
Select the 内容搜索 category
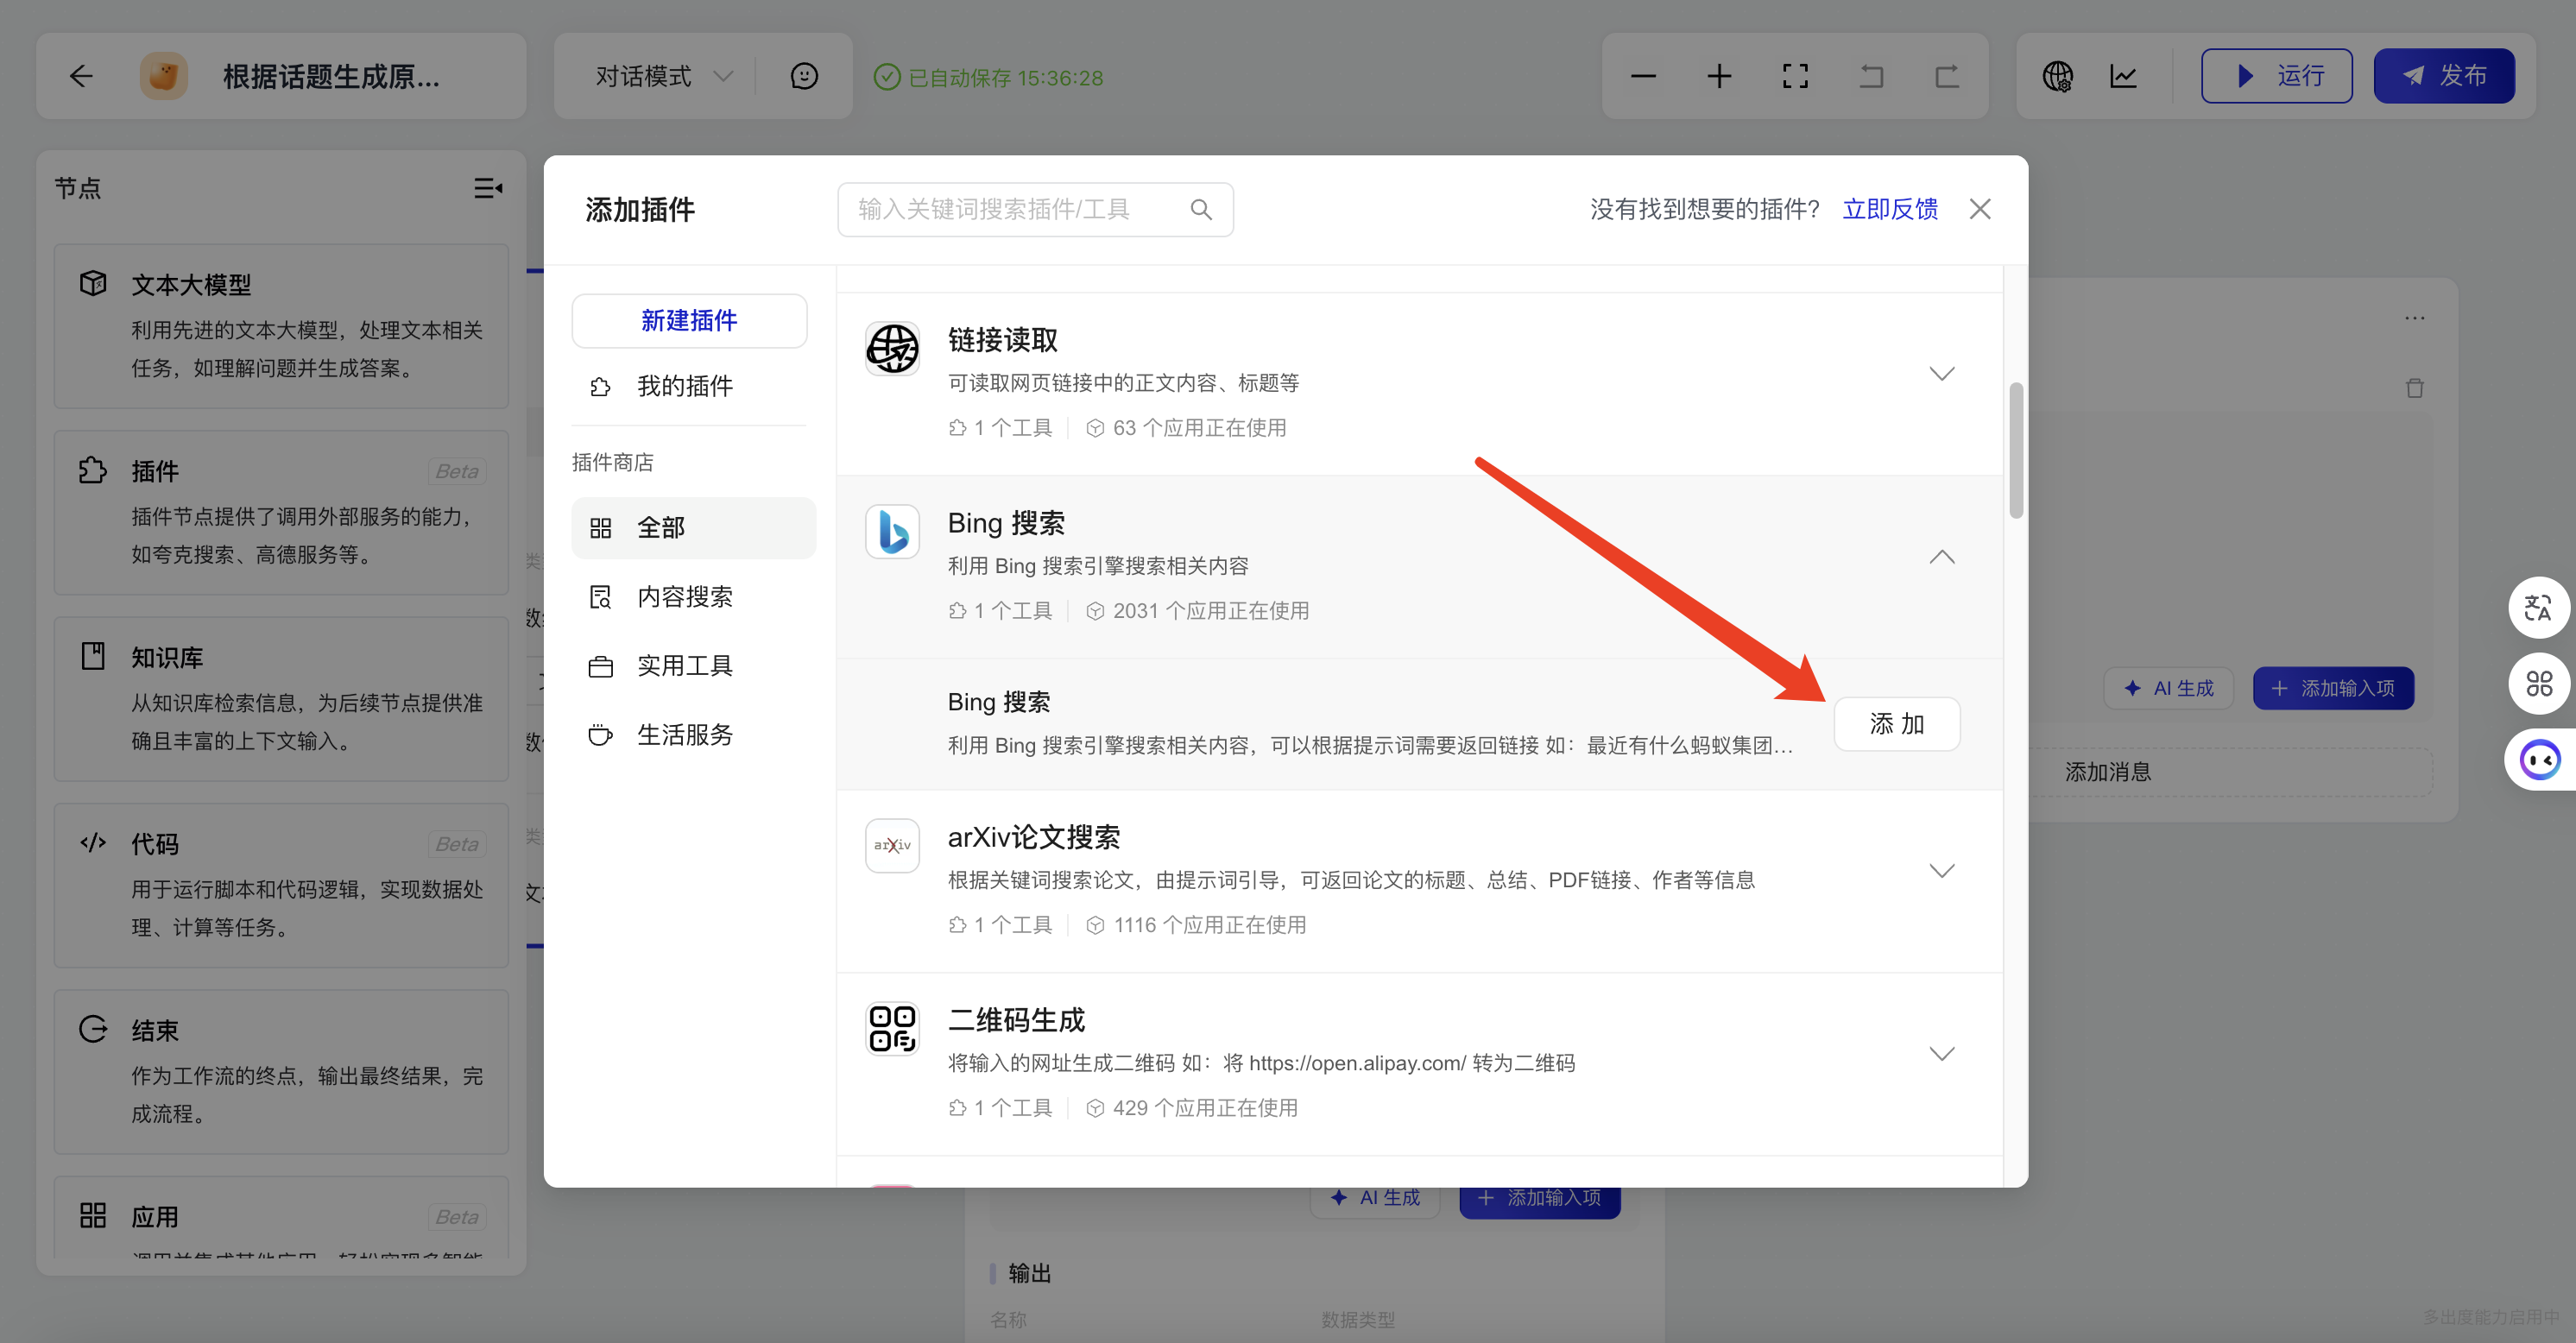pyautogui.click(x=685, y=597)
